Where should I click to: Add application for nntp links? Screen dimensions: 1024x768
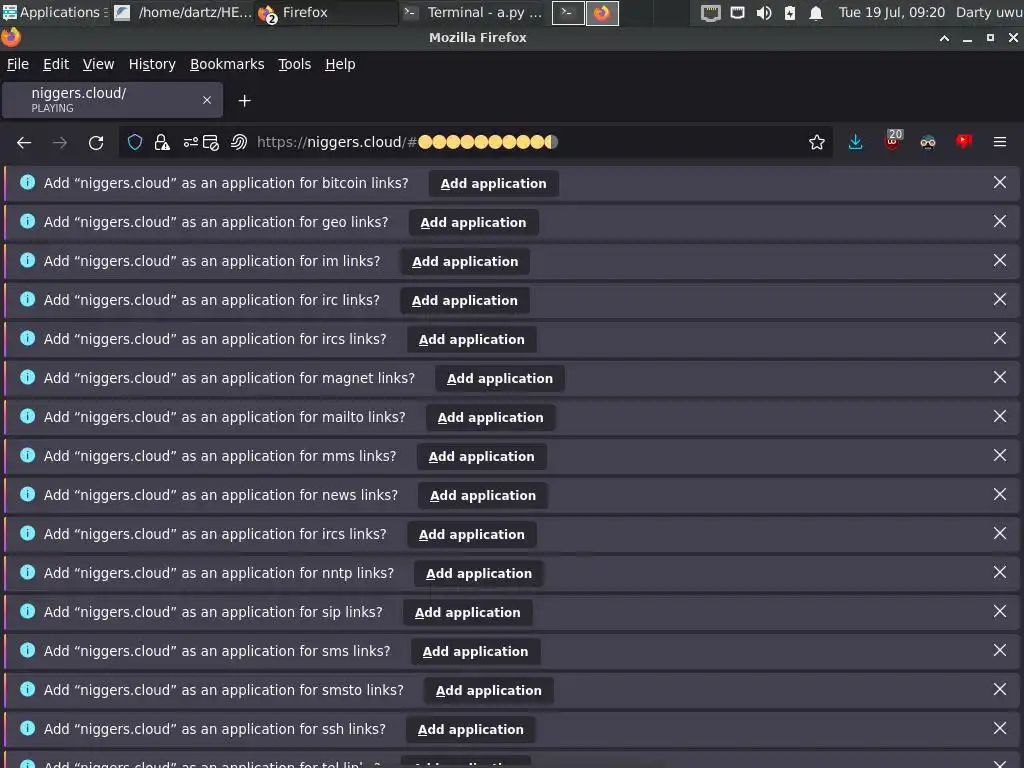click(479, 573)
